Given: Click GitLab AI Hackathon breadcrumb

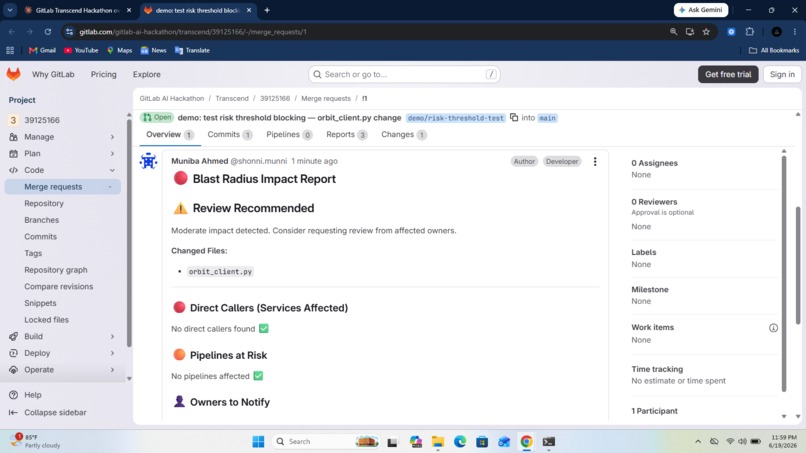Looking at the screenshot, I should (x=172, y=98).
